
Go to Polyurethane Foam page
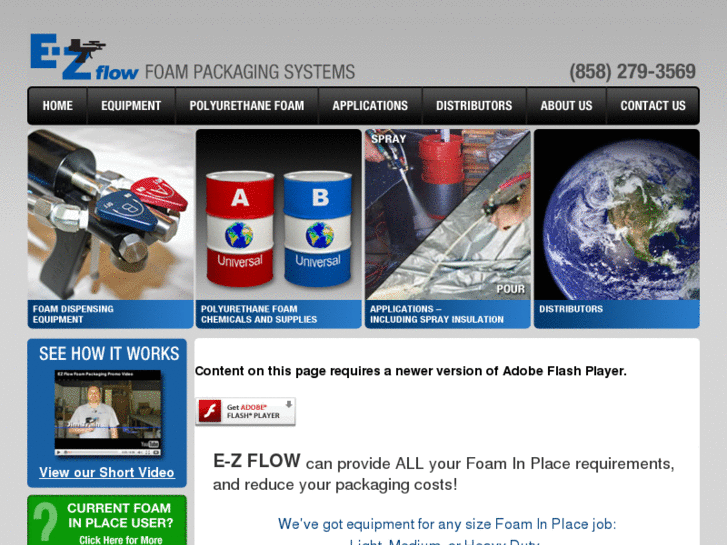(x=247, y=106)
